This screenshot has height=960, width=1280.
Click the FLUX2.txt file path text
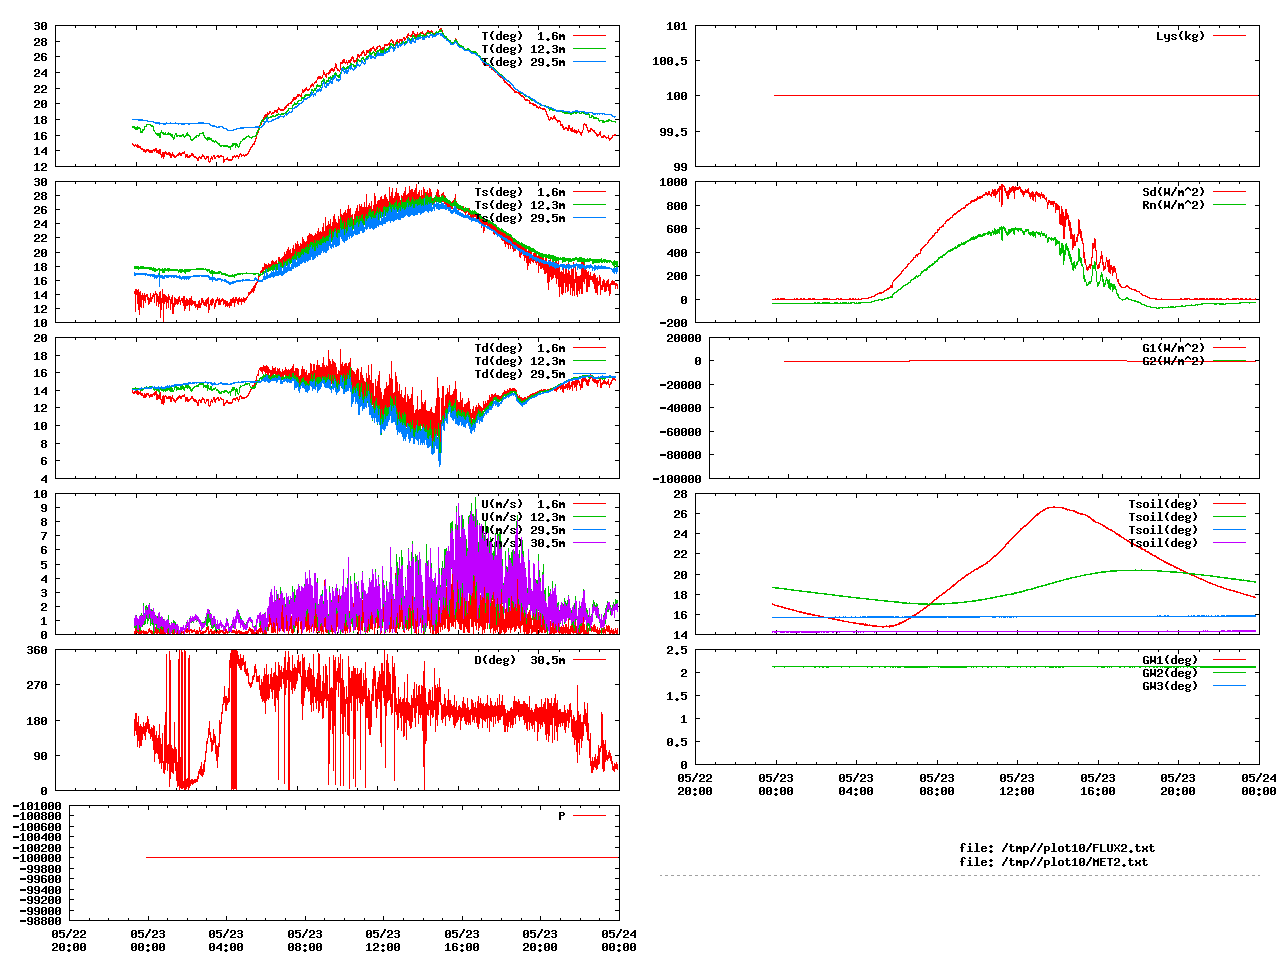pos(1057,848)
